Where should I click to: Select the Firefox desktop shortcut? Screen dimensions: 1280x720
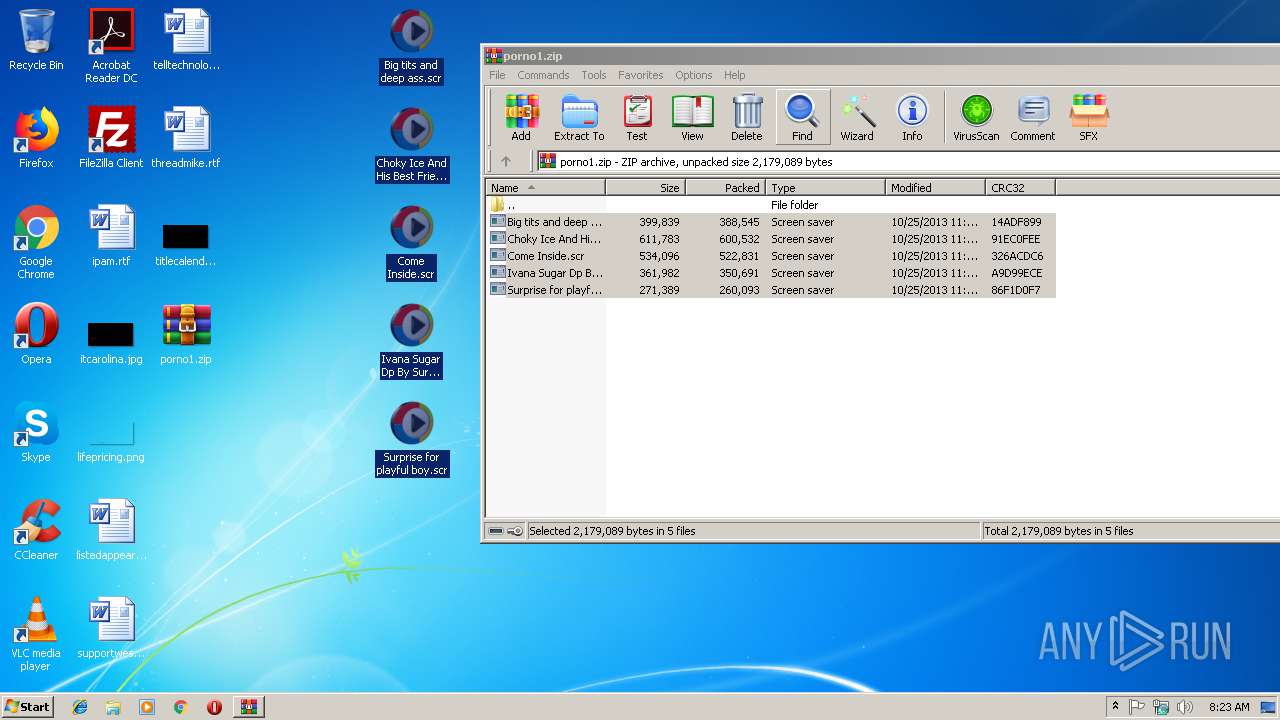(x=36, y=138)
